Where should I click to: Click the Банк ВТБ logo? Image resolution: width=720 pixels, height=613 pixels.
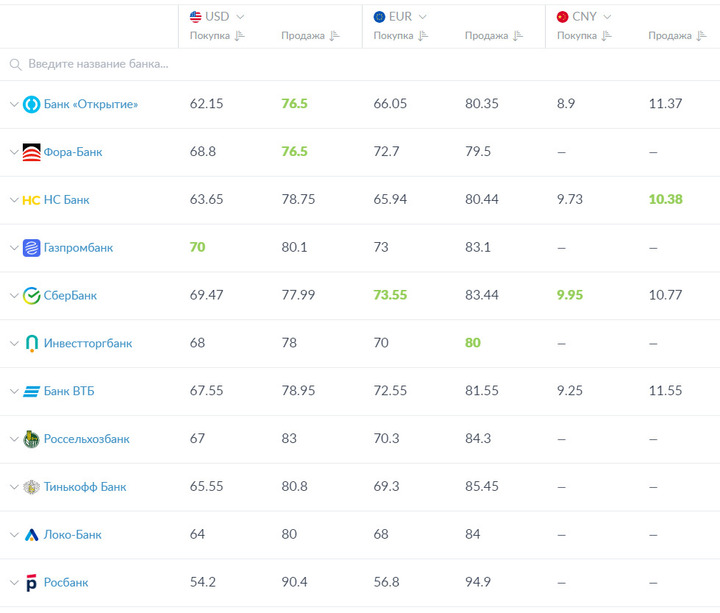[32, 391]
